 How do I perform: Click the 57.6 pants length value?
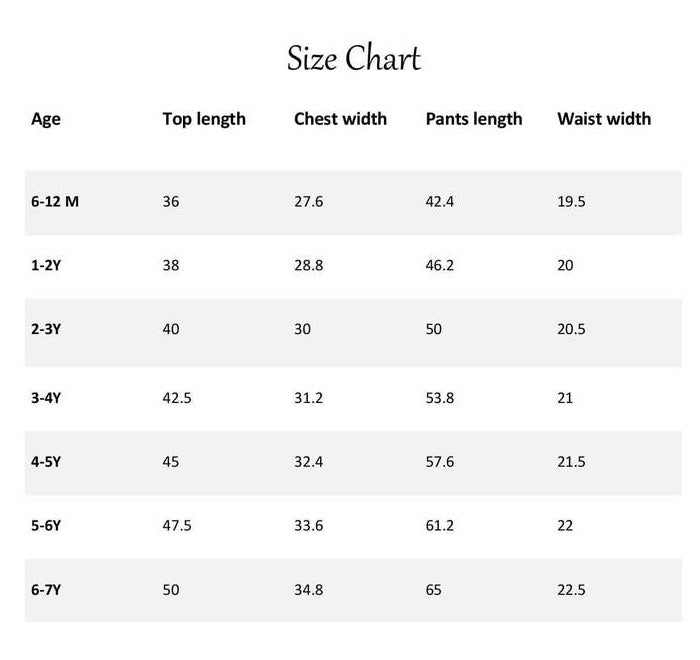(440, 461)
